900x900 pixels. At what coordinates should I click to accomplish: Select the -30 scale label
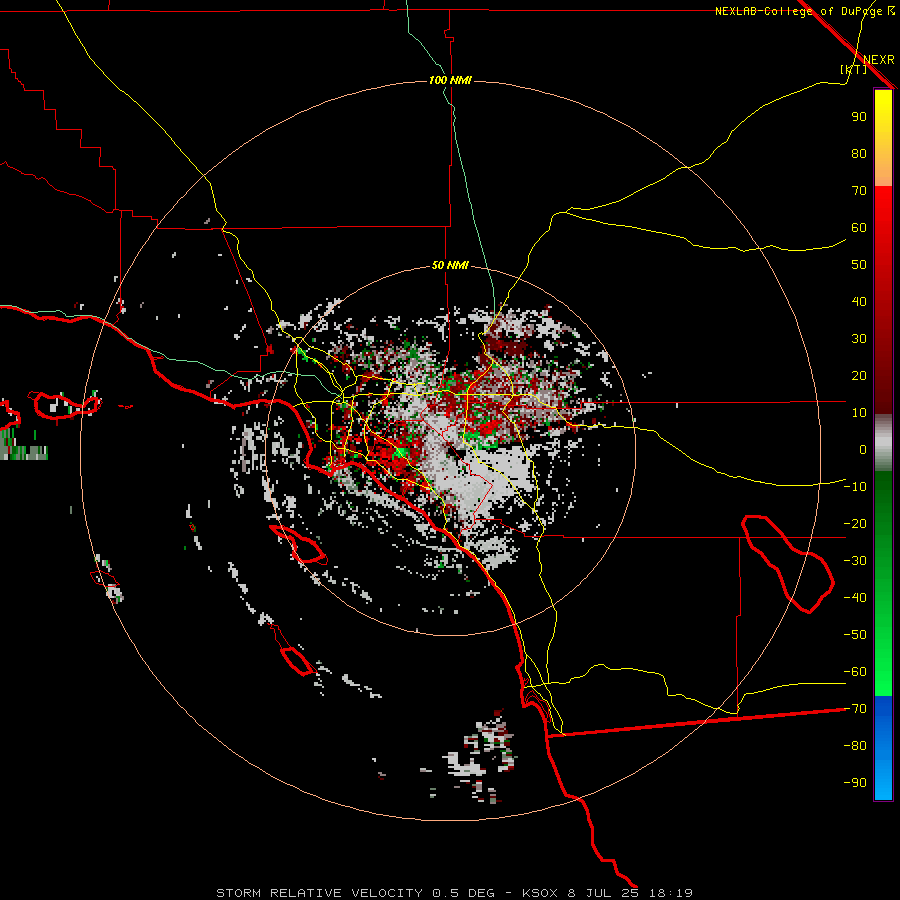click(x=855, y=561)
